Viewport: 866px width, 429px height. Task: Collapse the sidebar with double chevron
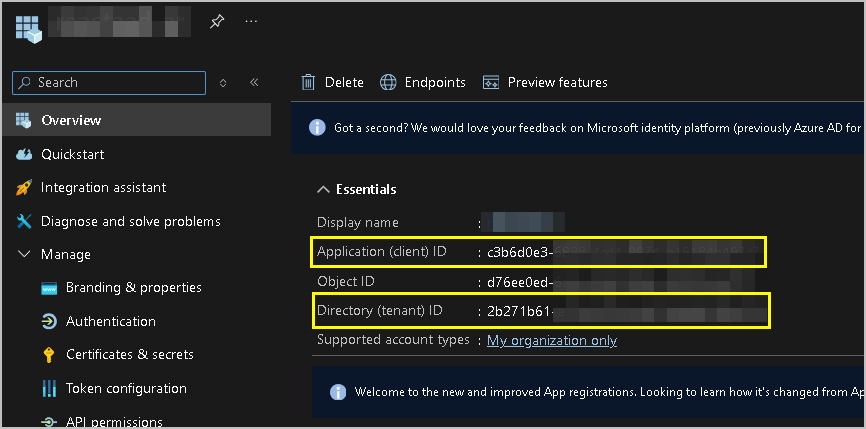[x=254, y=83]
